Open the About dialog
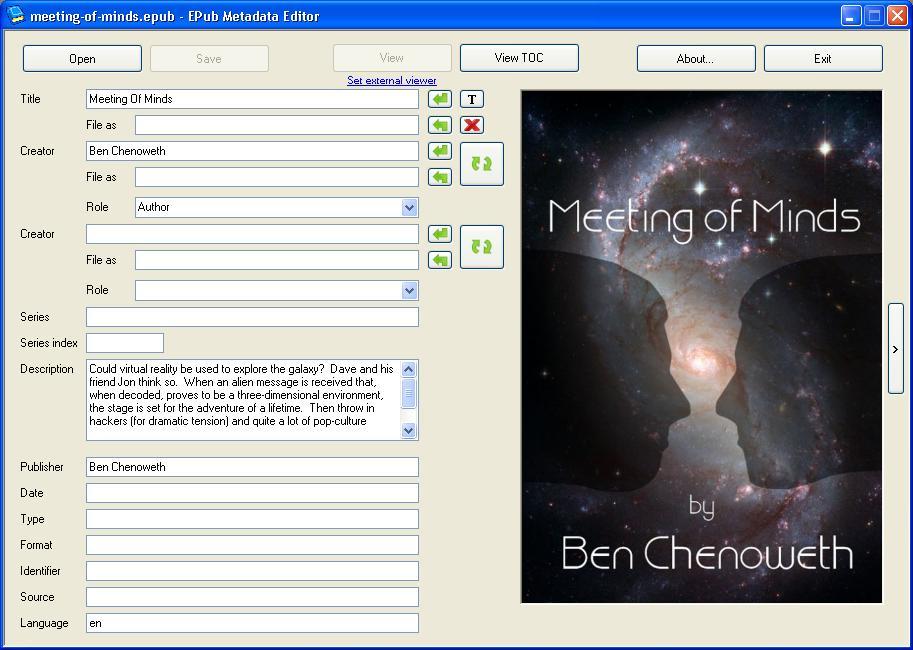This screenshot has width=913, height=650. click(x=695, y=58)
